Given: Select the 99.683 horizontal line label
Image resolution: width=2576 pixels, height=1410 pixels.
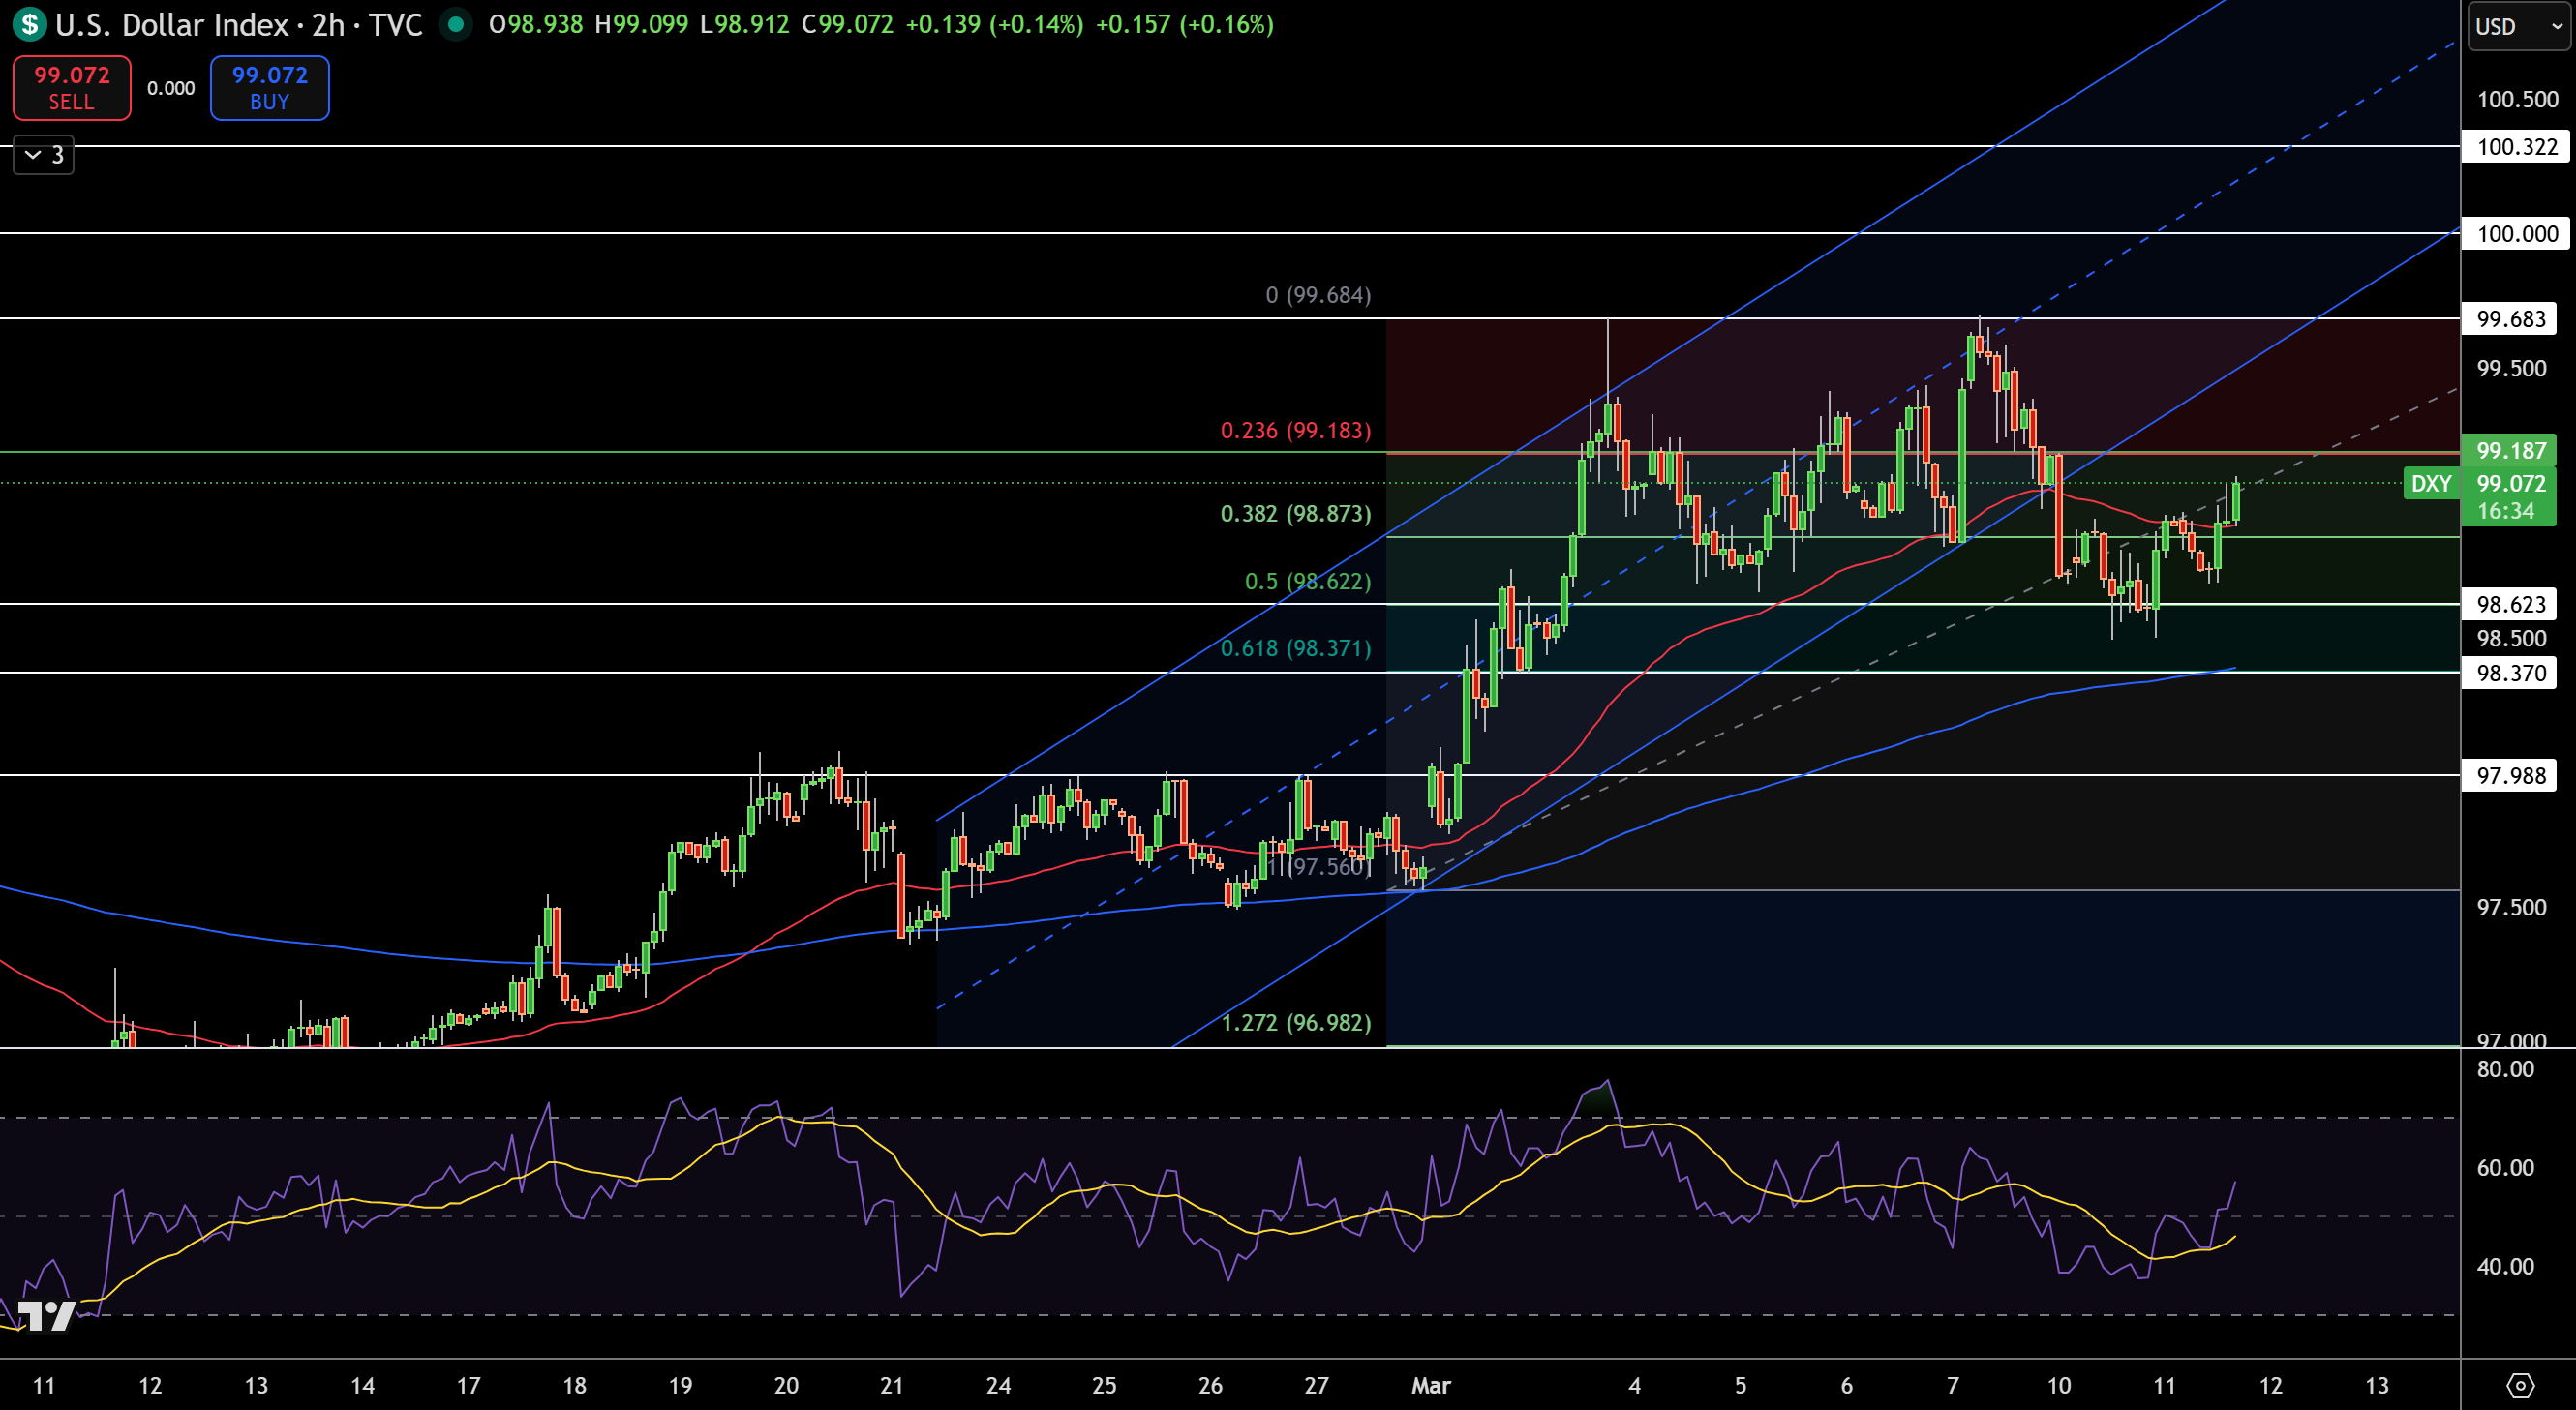Looking at the screenshot, I should [2510, 319].
